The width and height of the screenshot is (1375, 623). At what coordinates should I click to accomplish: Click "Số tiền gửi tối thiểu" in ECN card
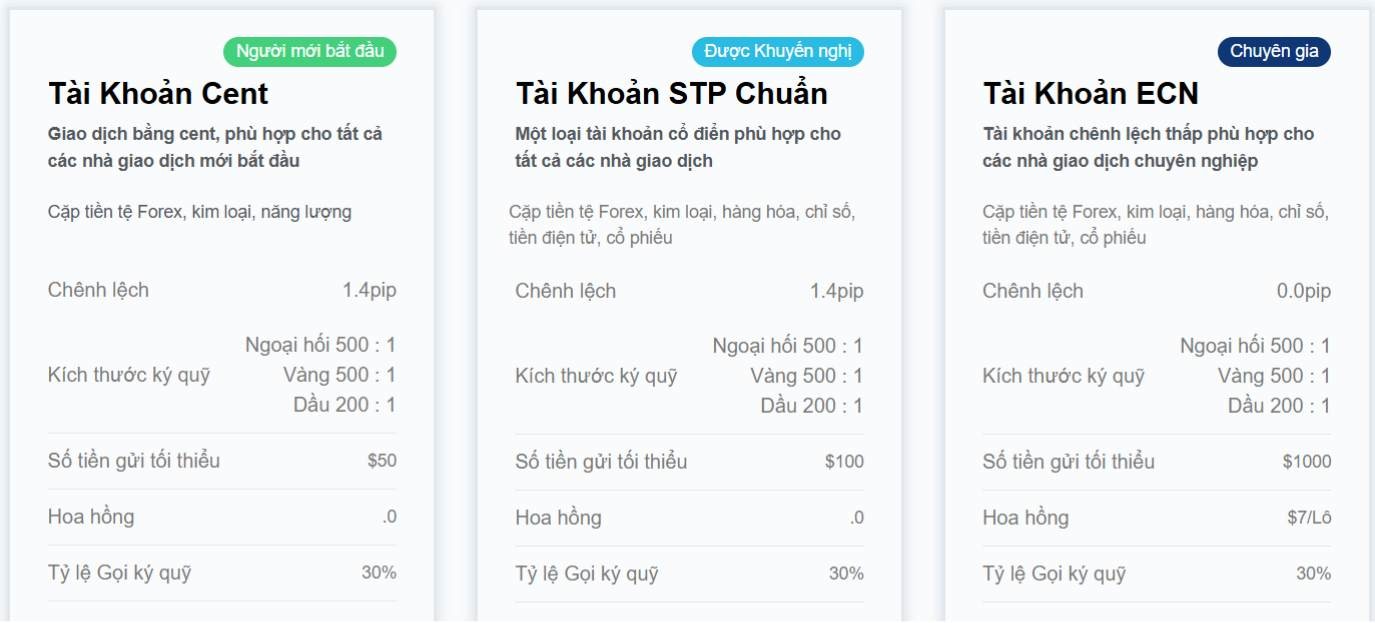[x=1068, y=462]
